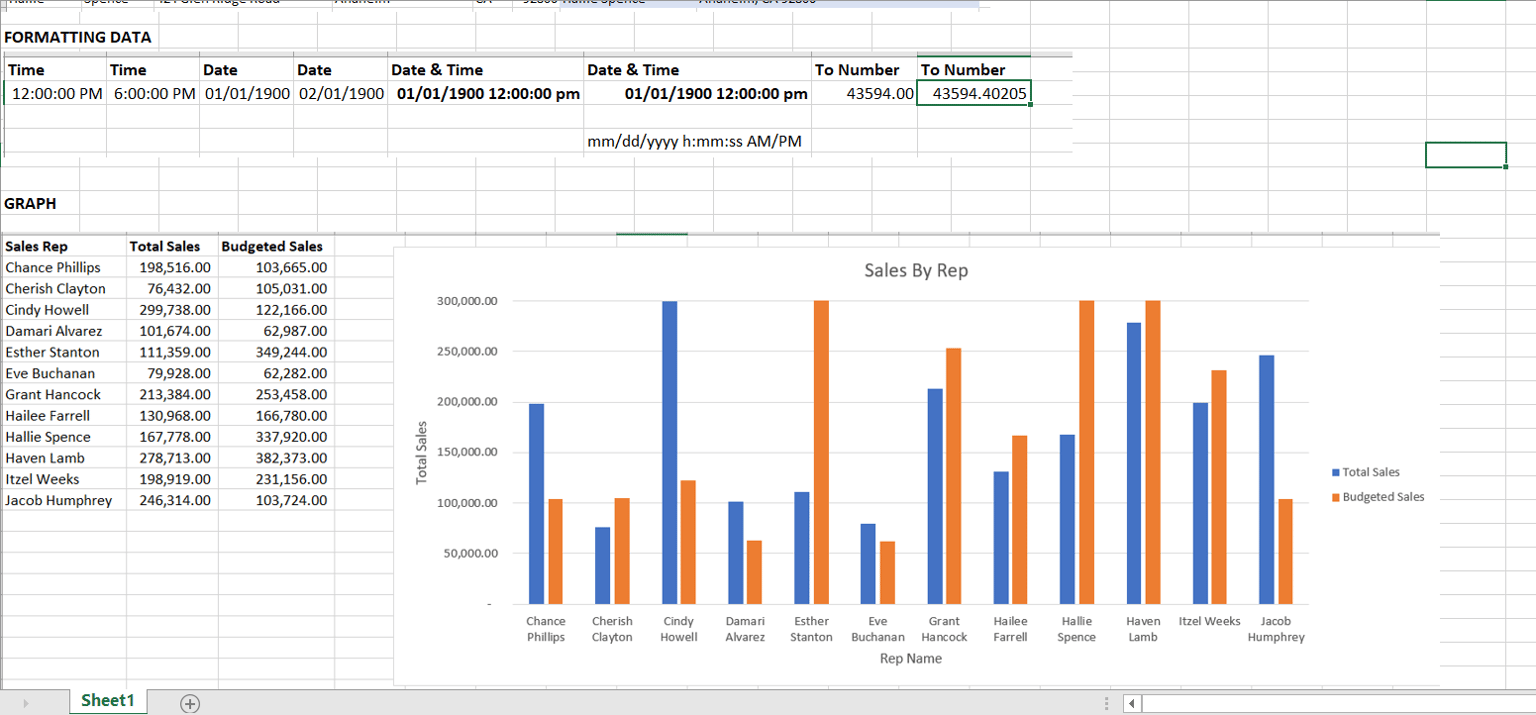Add a new sheet with the plus icon
1536x715 pixels.
[x=190, y=704]
